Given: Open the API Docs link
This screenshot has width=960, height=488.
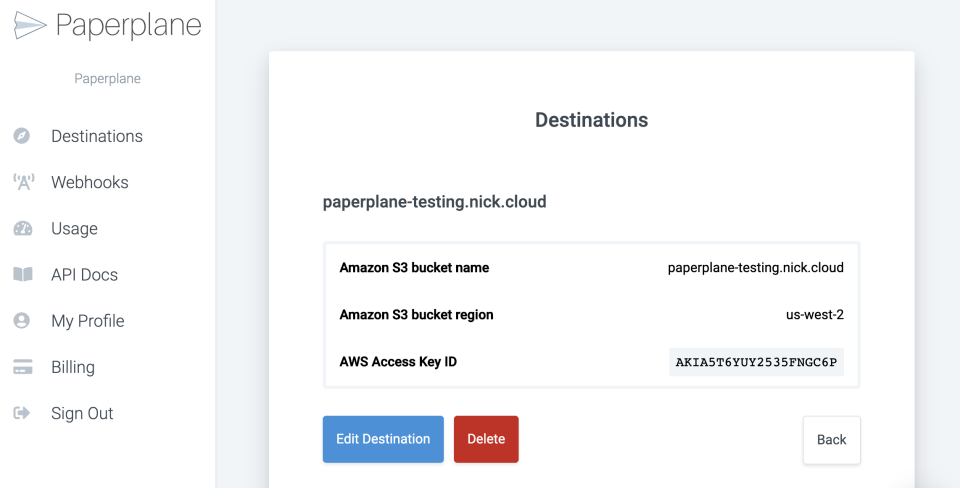Looking at the screenshot, I should click(x=85, y=274).
